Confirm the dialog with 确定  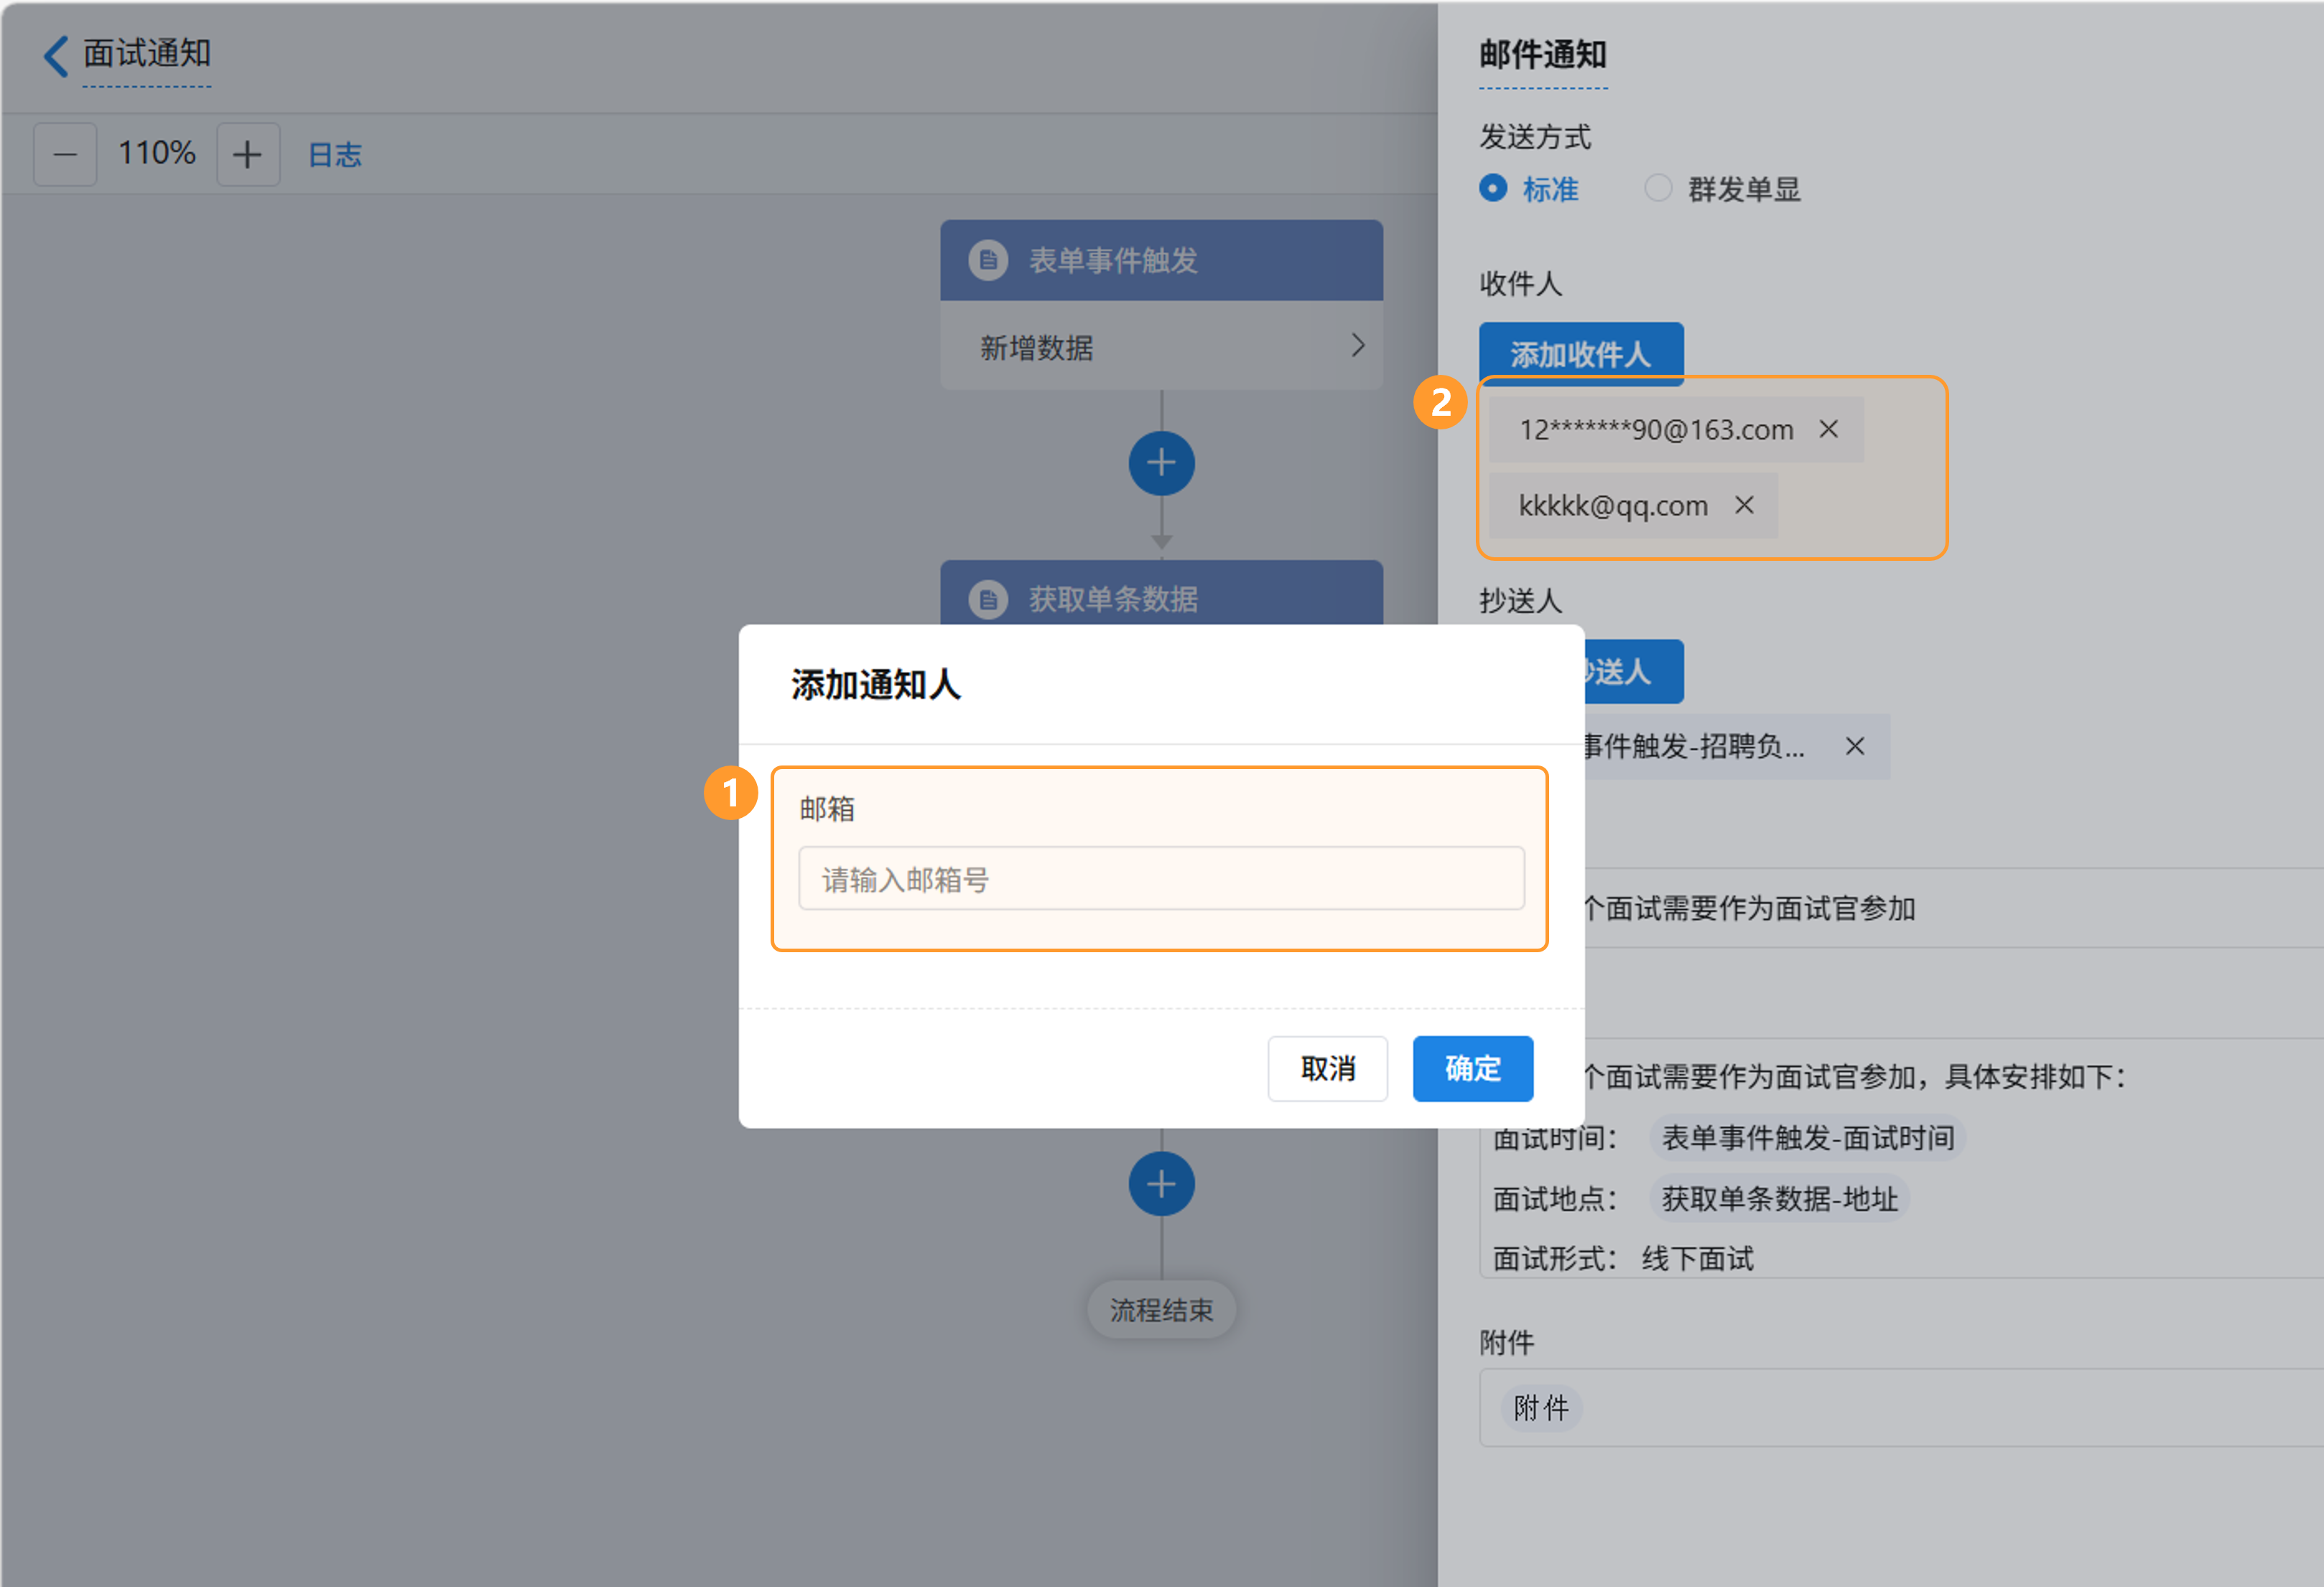(1472, 1068)
